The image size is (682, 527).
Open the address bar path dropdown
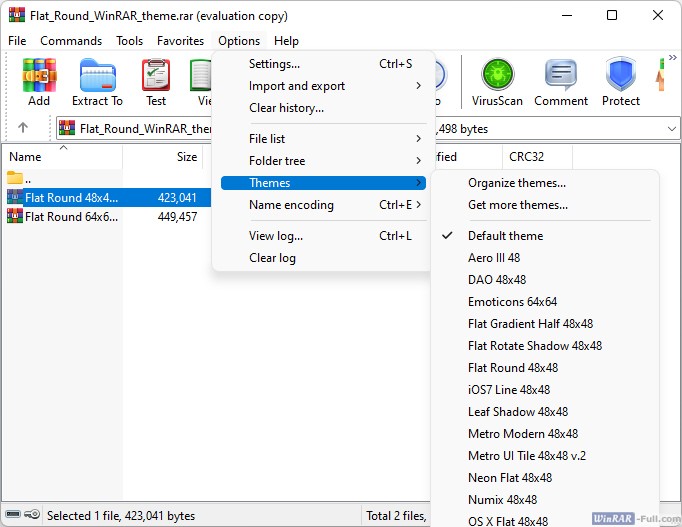coord(671,128)
